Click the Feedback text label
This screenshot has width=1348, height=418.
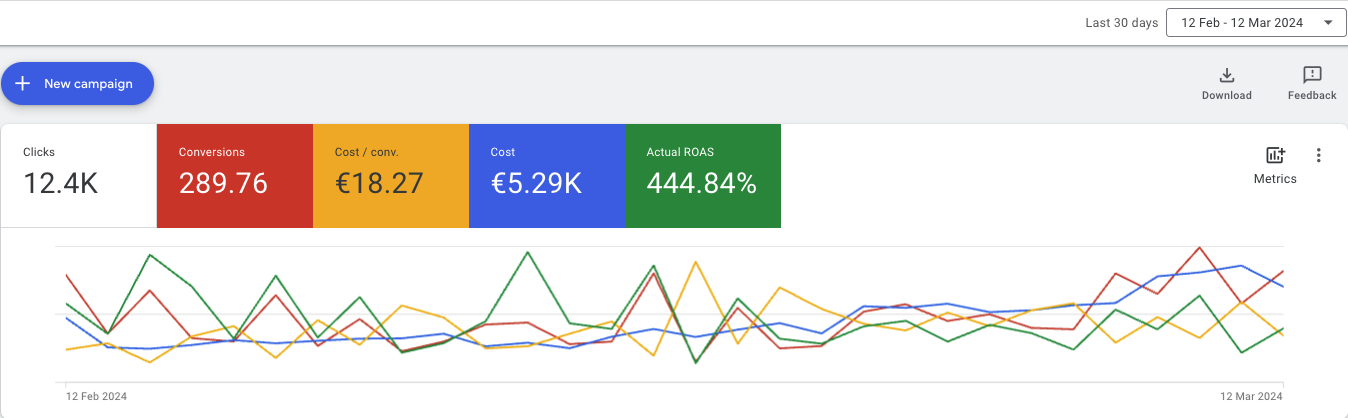[x=1312, y=96]
